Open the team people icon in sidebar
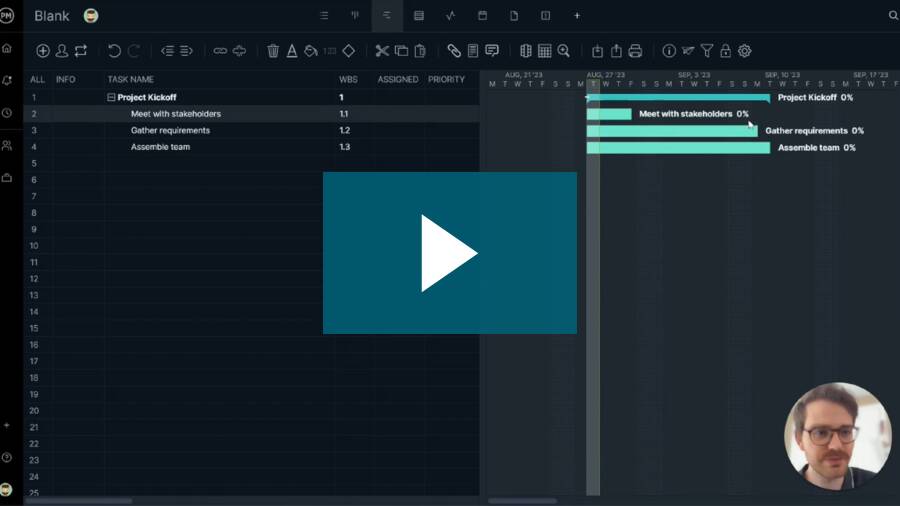The image size is (900, 506). coord(7,146)
